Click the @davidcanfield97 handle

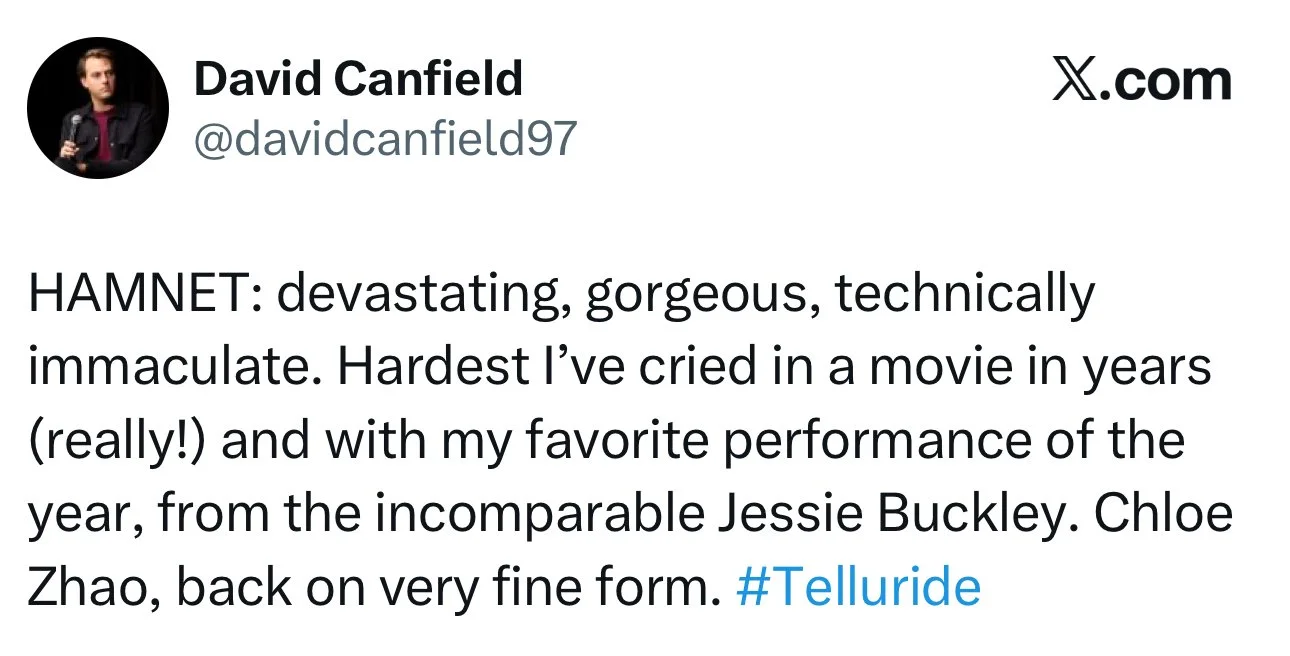coord(385,140)
